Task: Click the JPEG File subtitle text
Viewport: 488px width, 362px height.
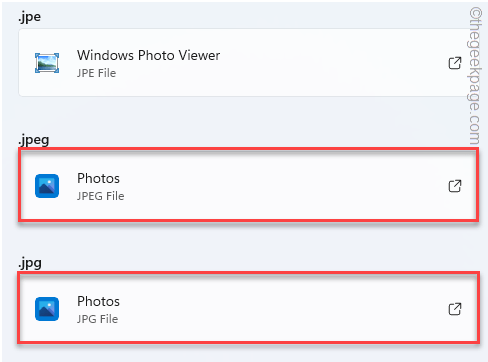Action: click(100, 196)
